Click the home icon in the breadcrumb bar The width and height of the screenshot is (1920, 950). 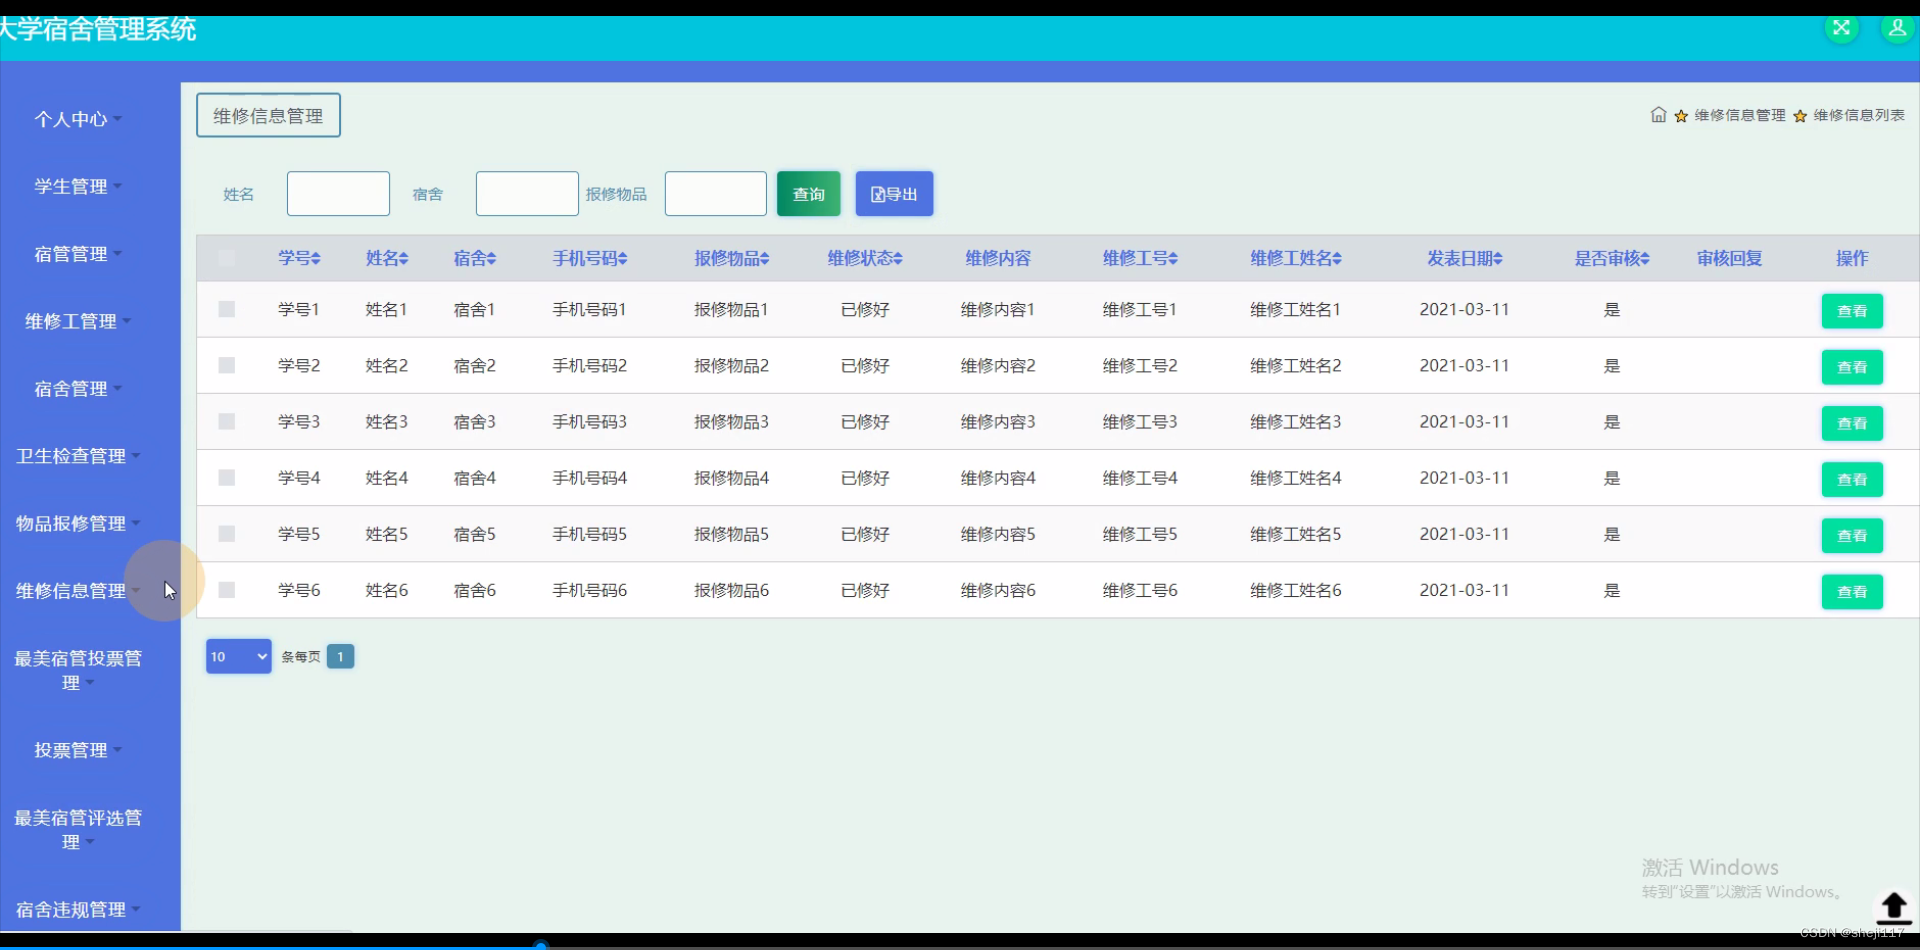click(1658, 115)
